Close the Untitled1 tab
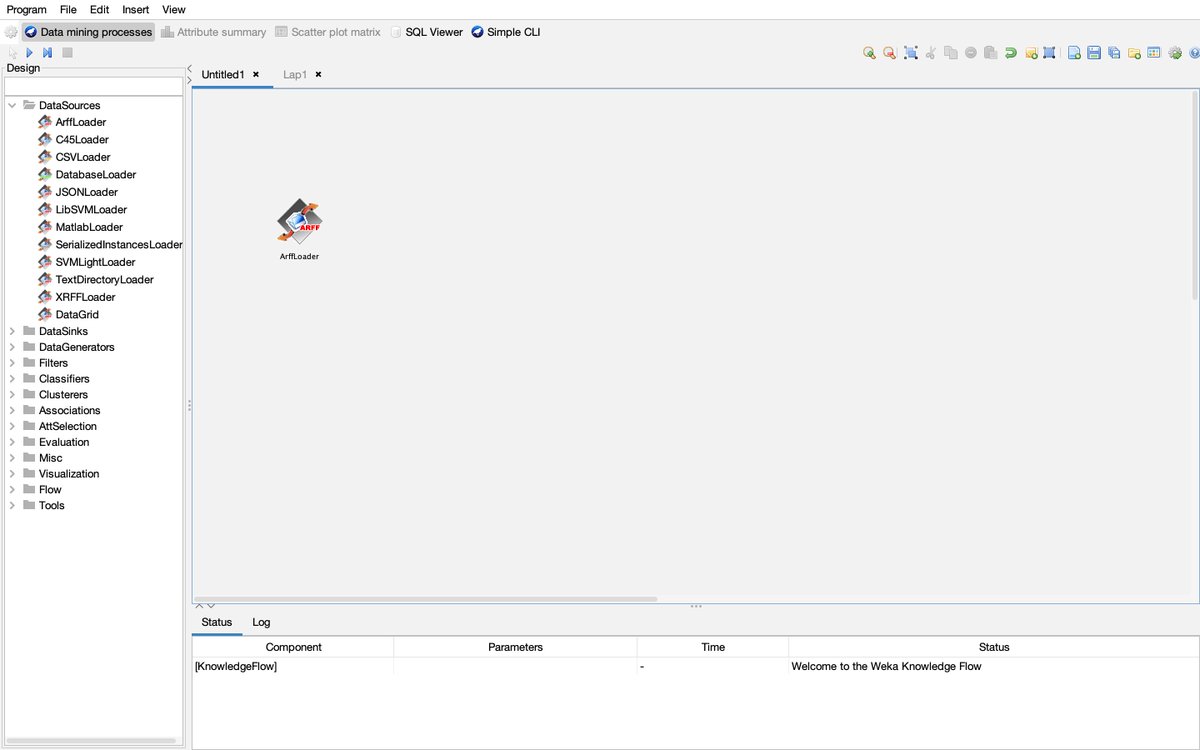 coord(256,75)
